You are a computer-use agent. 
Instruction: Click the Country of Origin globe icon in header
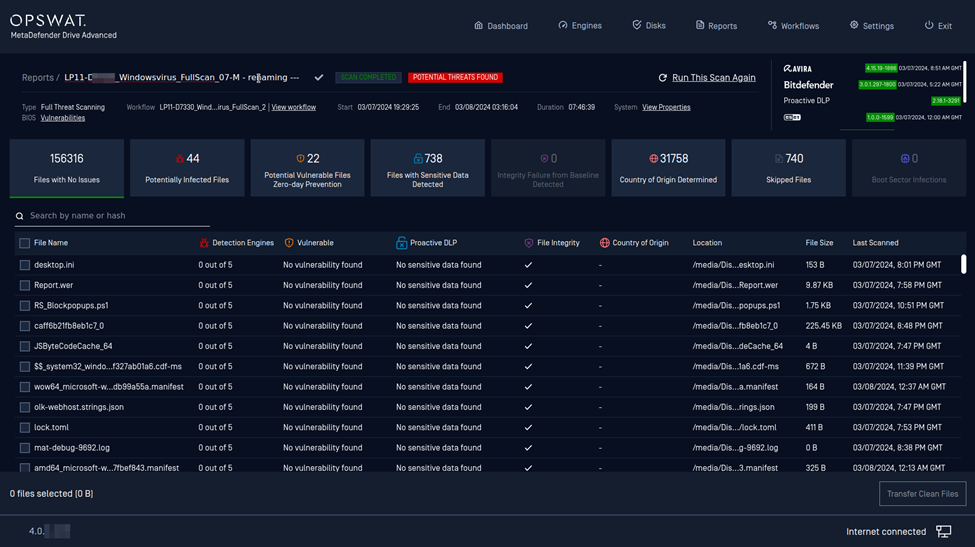click(604, 243)
